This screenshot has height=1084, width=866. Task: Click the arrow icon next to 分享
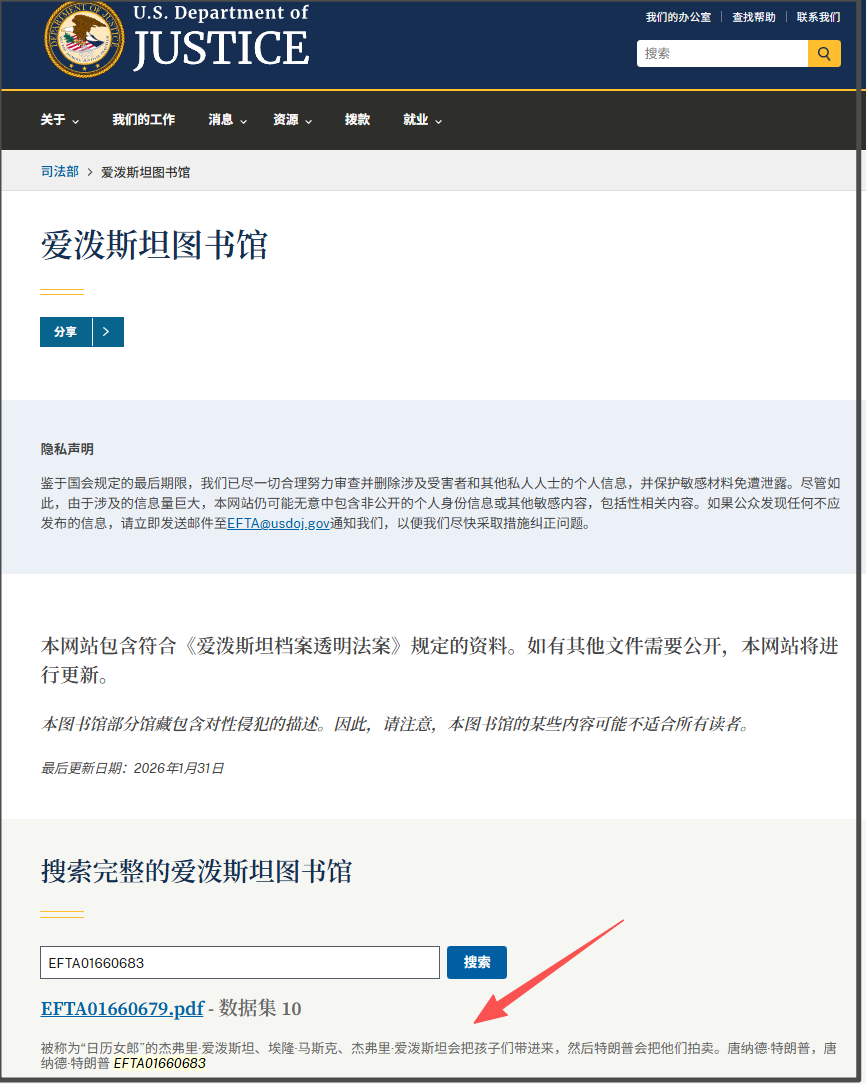pyautogui.click(x=106, y=331)
